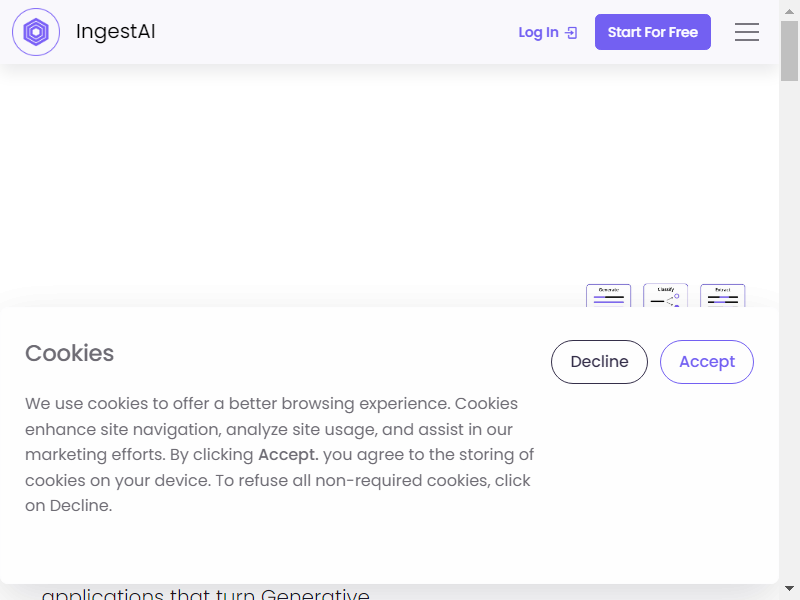Screen dimensions: 800x600
Task: Click the IngestAI hexagon logo icon
Action: tap(36, 32)
